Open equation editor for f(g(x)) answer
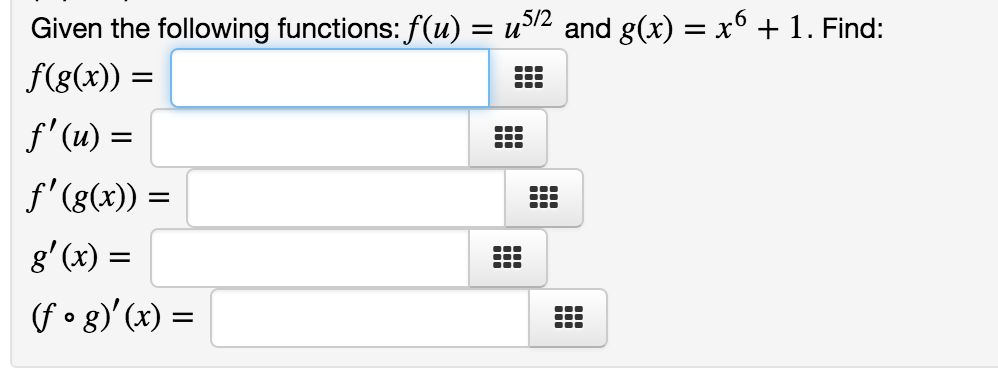The height and width of the screenshot is (374, 998). pyautogui.click(x=528, y=78)
